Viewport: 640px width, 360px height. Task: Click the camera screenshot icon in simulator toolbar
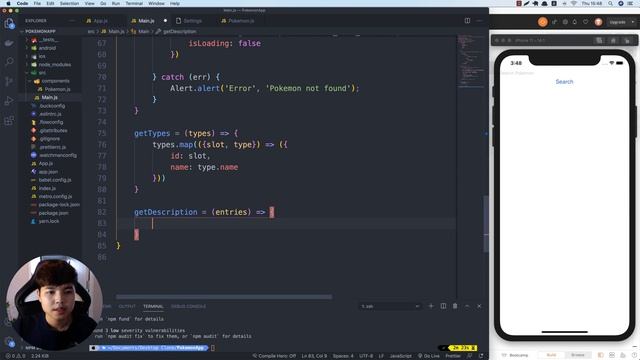coord(565,22)
